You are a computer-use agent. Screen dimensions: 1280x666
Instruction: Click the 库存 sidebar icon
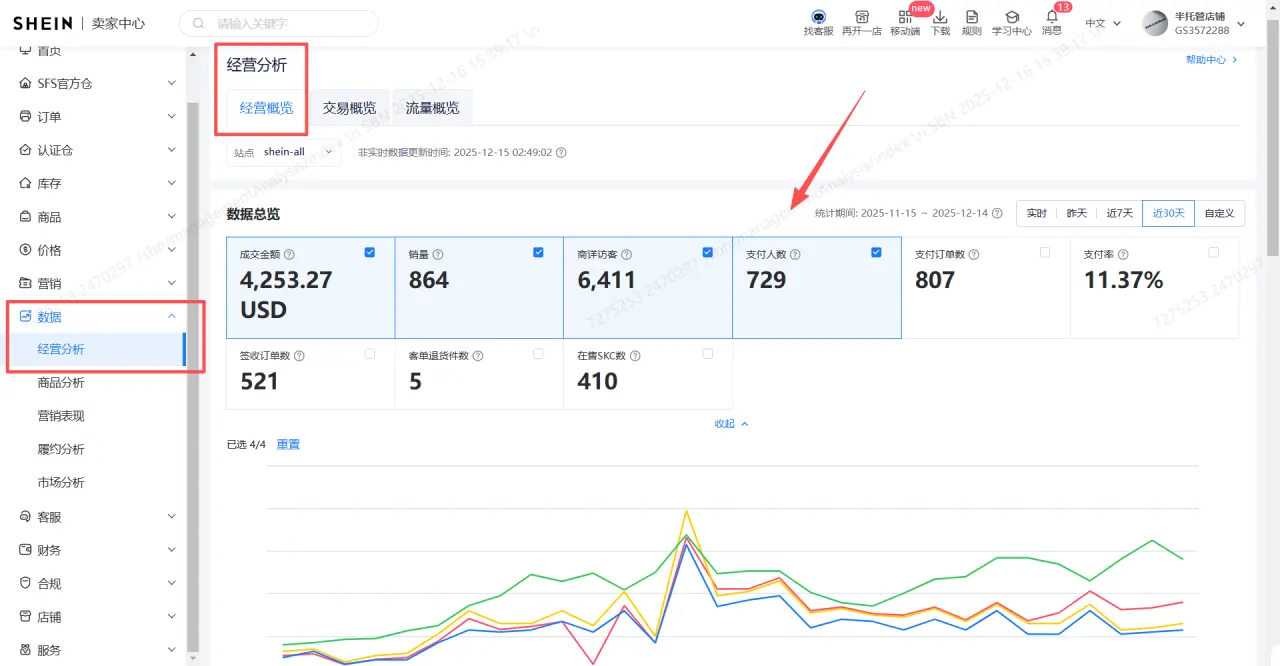click(x=26, y=184)
